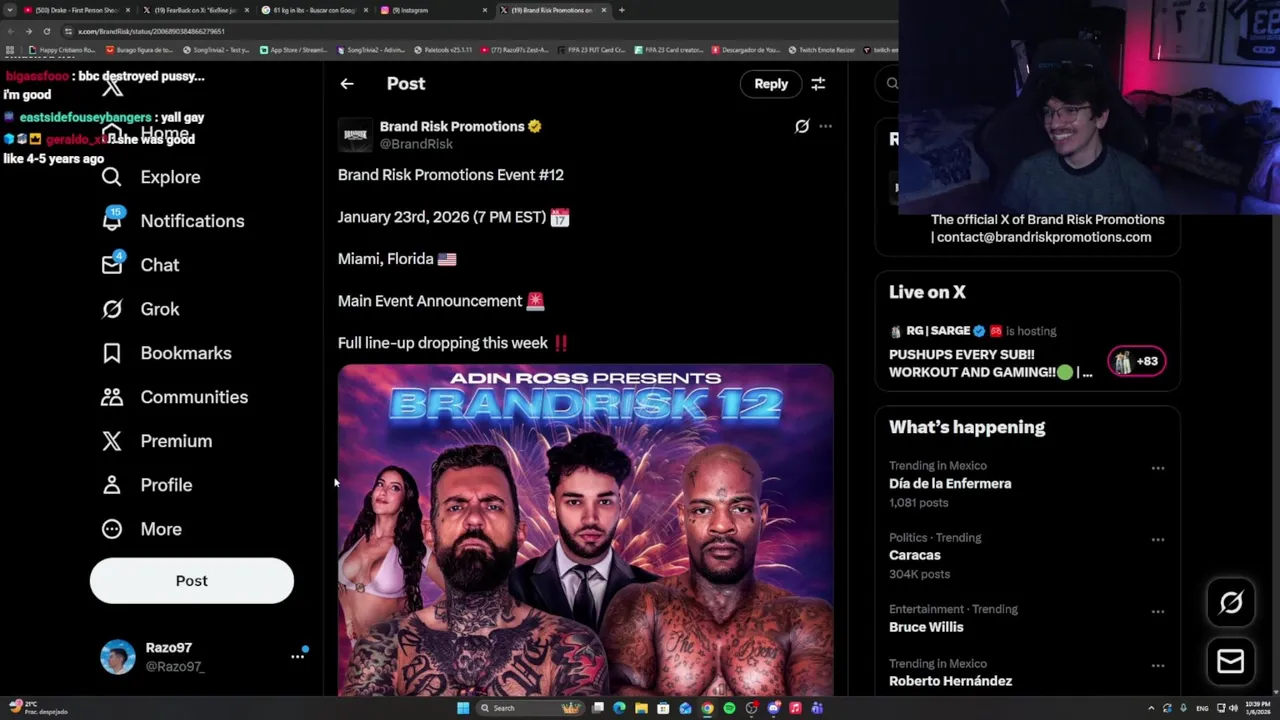Open Discord from the taskbar
The width and height of the screenshot is (1280, 720).
(773, 708)
